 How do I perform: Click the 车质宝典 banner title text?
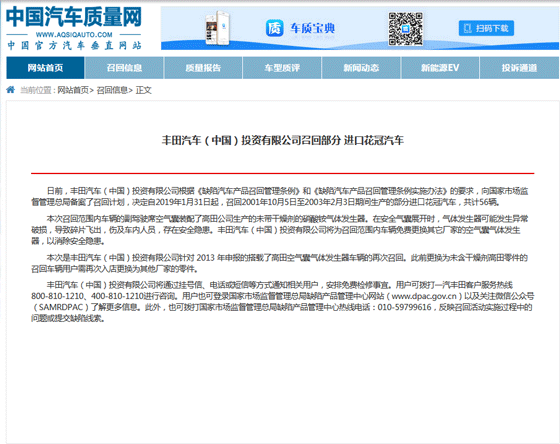[312, 28]
